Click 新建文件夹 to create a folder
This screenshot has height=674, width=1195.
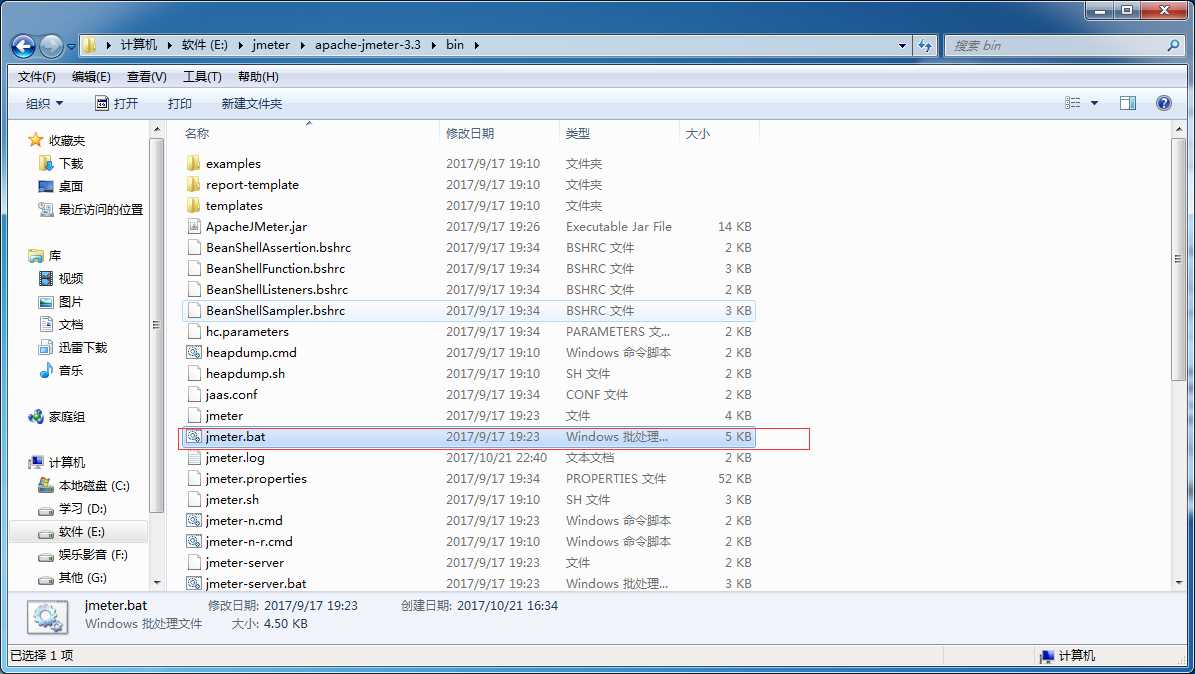pyautogui.click(x=251, y=104)
